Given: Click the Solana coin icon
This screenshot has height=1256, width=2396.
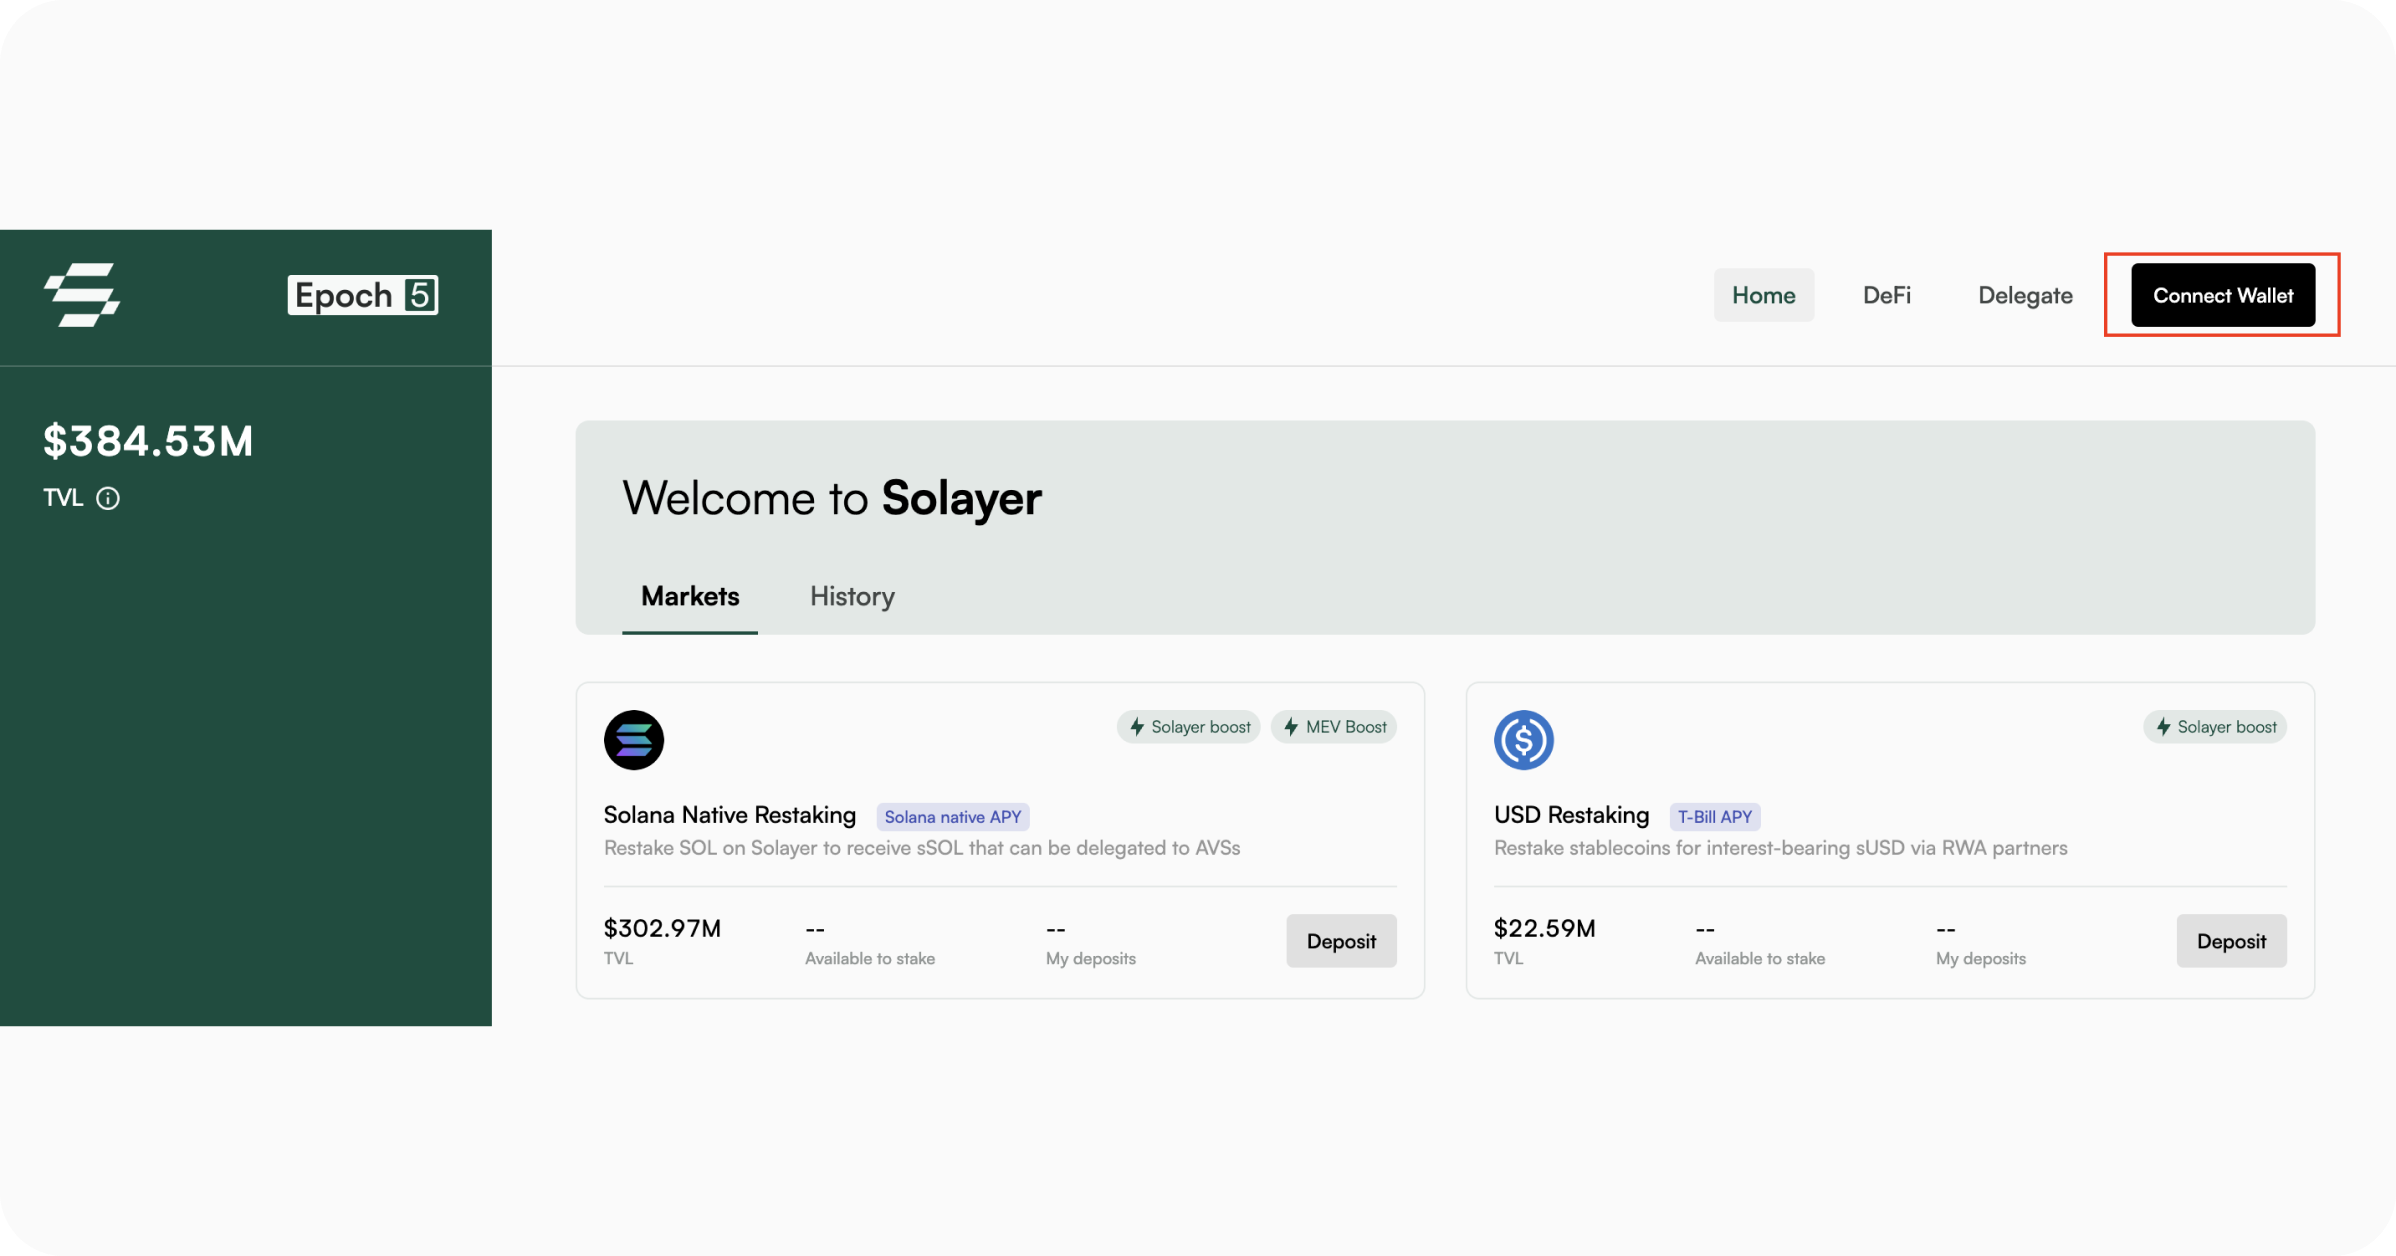Looking at the screenshot, I should 634,740.
